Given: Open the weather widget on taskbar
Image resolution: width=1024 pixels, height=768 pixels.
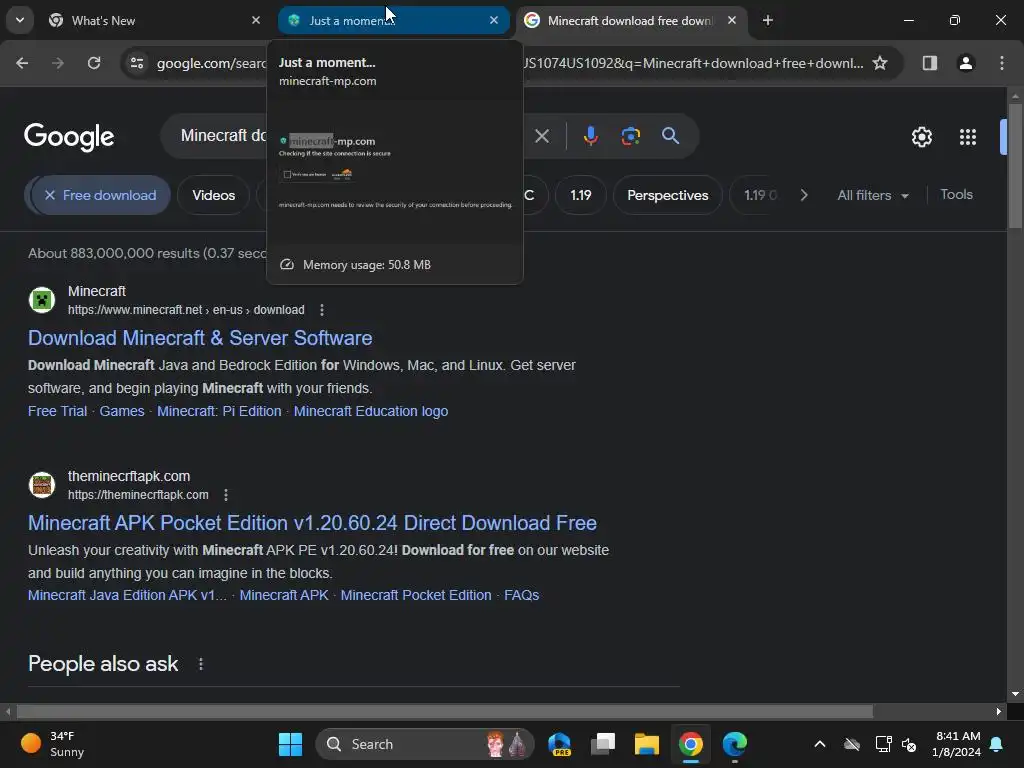Looking at the screenshot, I should [52, 744].
